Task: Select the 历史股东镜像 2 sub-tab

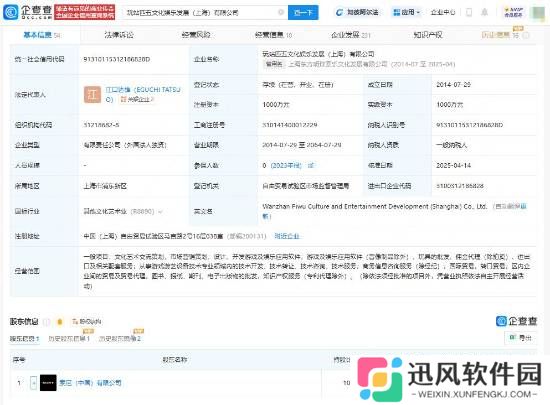Action: pos(120,338)
